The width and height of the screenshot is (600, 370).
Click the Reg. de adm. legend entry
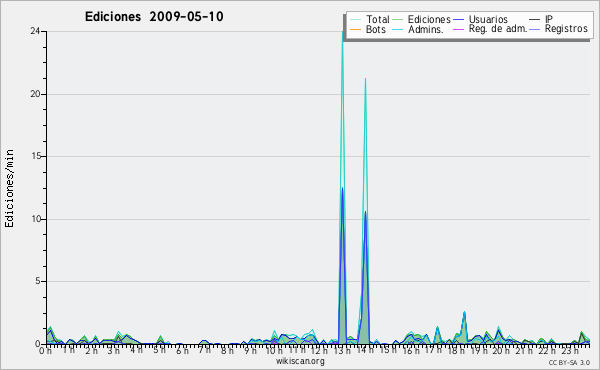490,29
